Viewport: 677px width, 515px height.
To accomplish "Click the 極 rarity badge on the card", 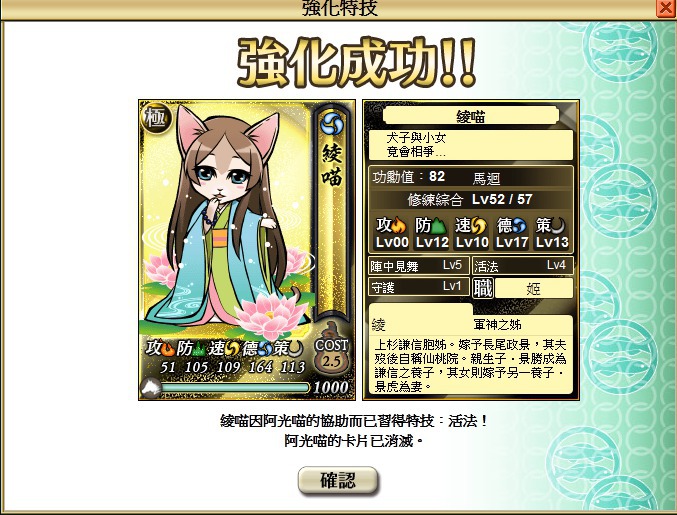I will (156, 117).
